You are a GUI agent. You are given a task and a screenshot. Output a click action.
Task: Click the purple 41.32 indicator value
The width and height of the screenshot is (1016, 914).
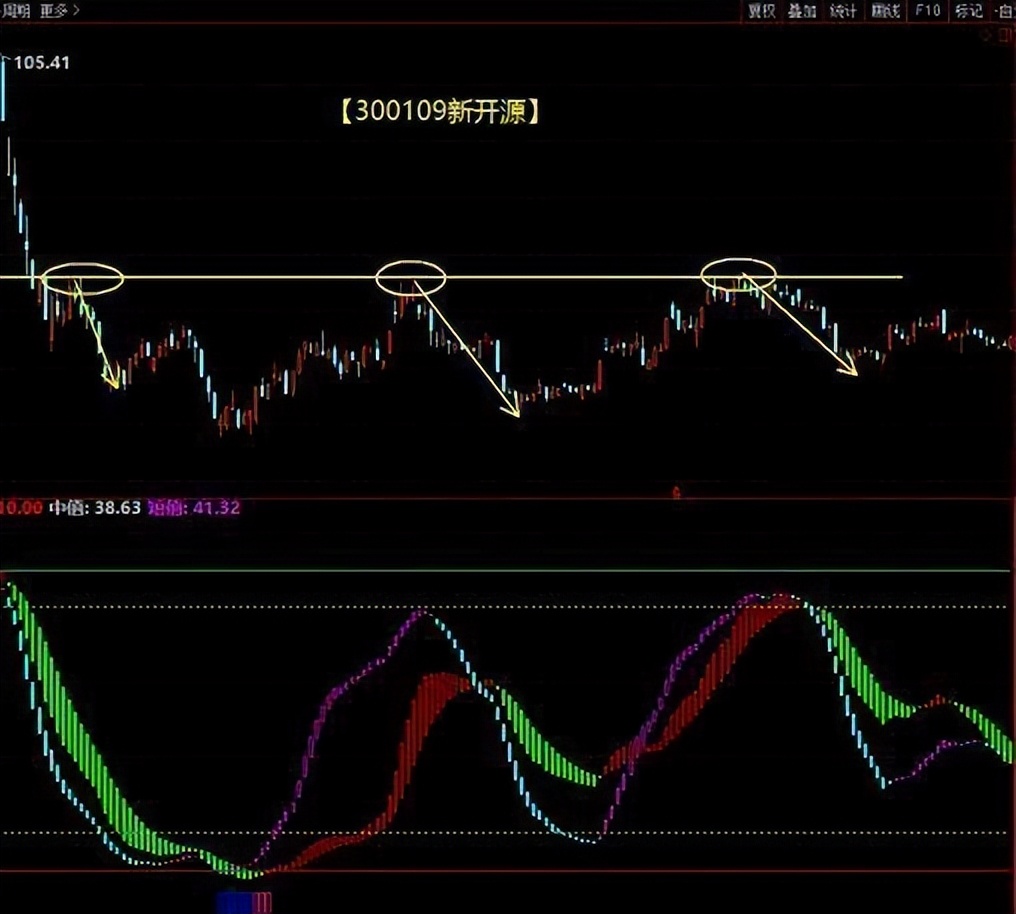pos(194,508)
